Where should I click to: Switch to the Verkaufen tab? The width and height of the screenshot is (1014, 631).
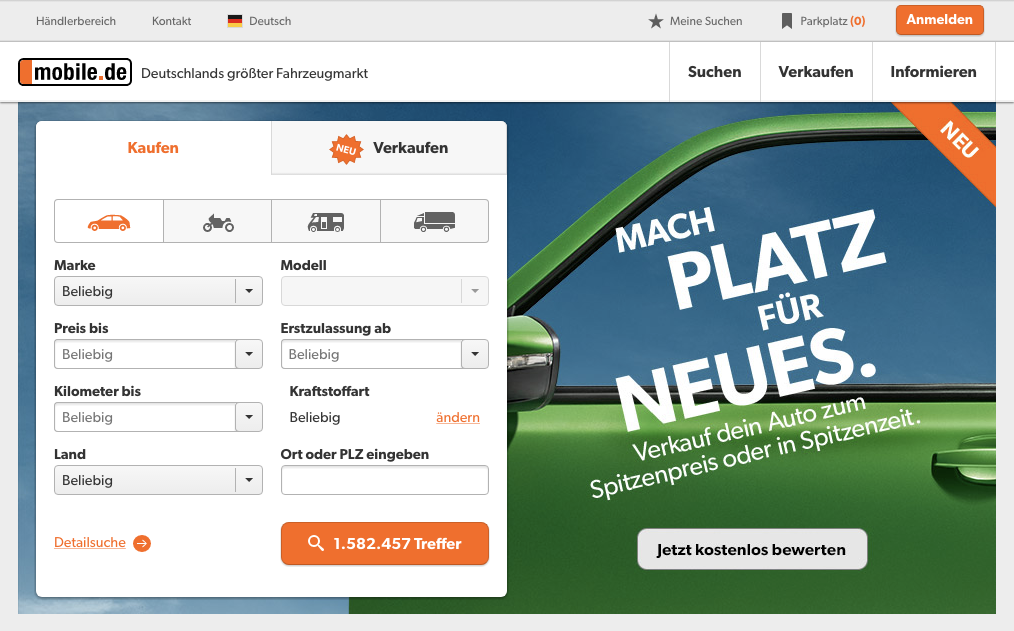389,147
